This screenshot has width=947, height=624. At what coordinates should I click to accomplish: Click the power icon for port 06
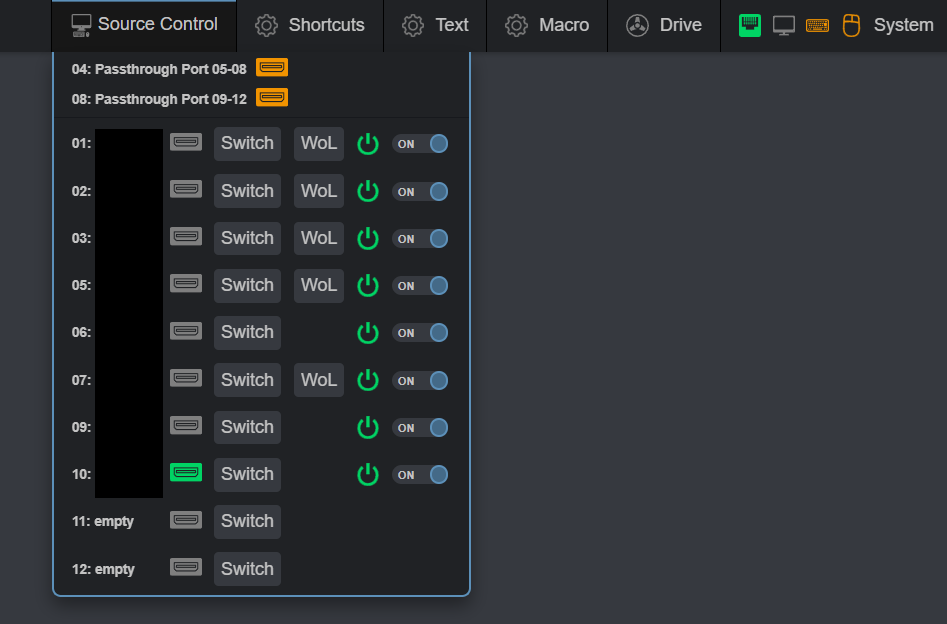click(x=368, y=333)
